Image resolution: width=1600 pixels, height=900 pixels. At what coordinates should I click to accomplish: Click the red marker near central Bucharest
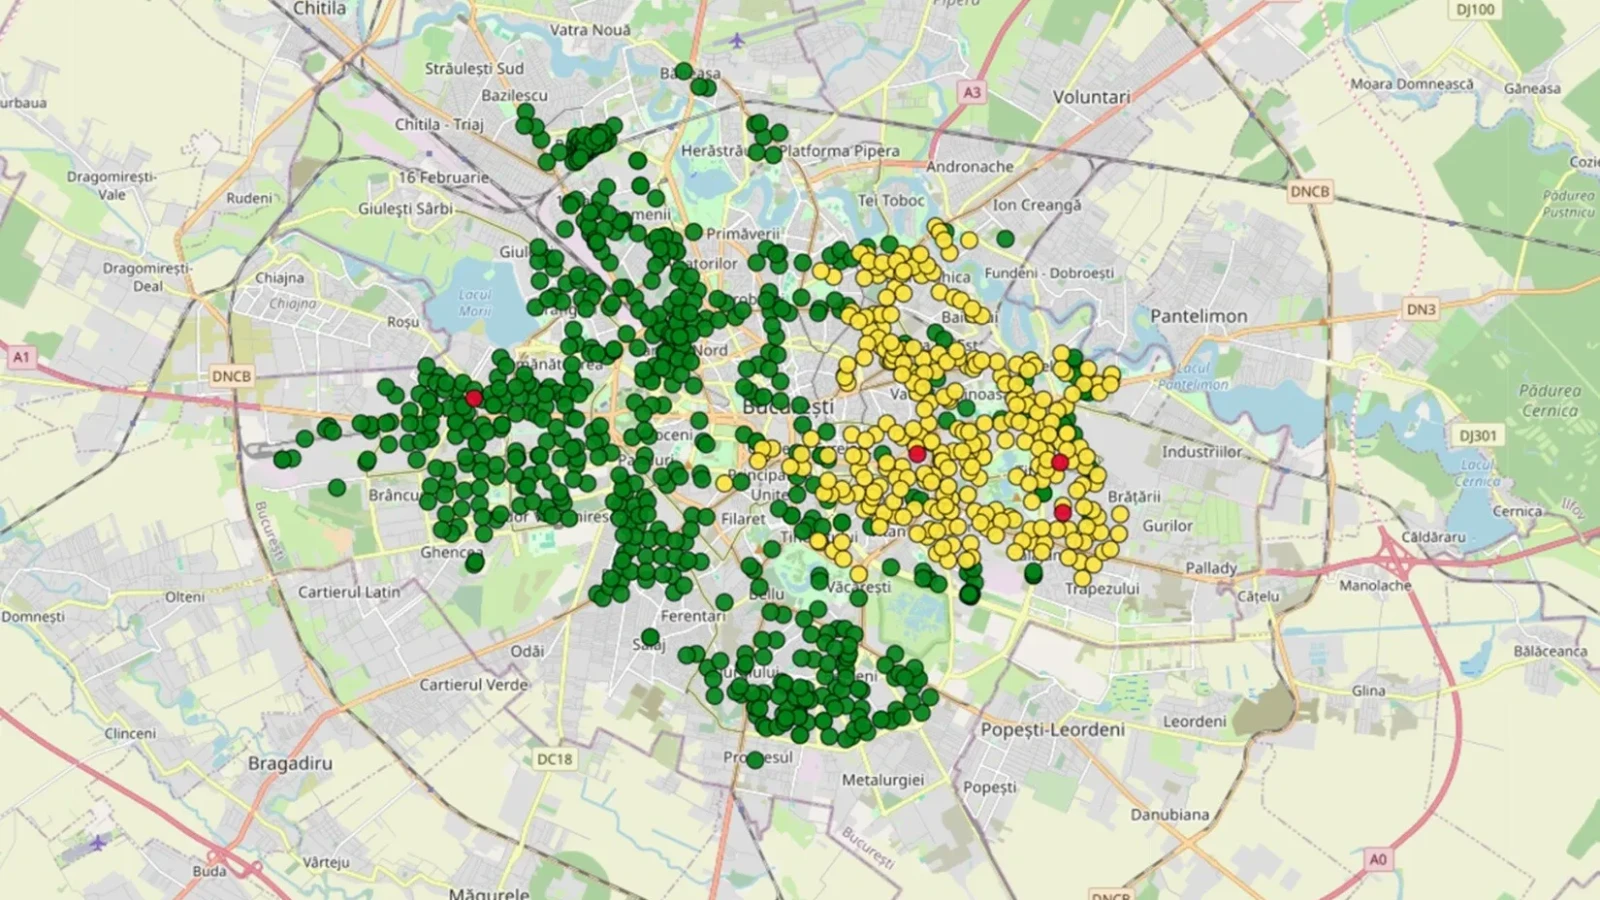pos(916,453)
